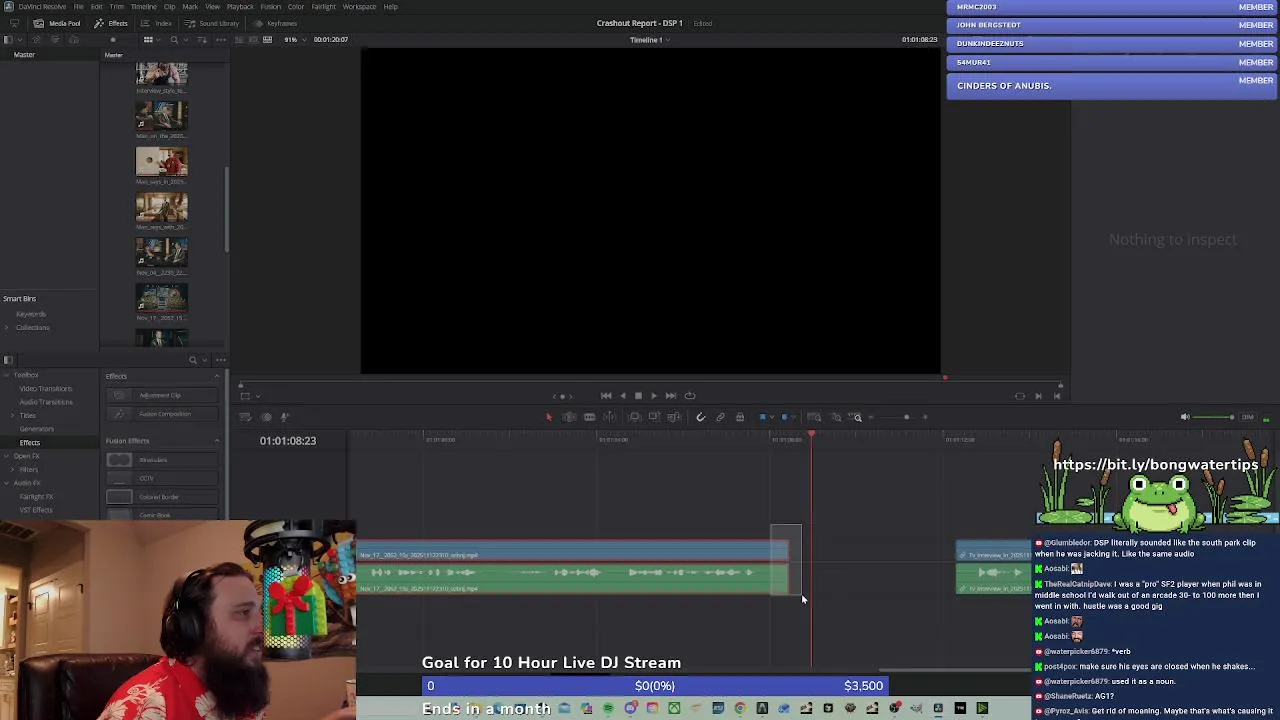The image size is (1280, 720).
Task: Open the Timeline menu
Action: coord(143,7)
